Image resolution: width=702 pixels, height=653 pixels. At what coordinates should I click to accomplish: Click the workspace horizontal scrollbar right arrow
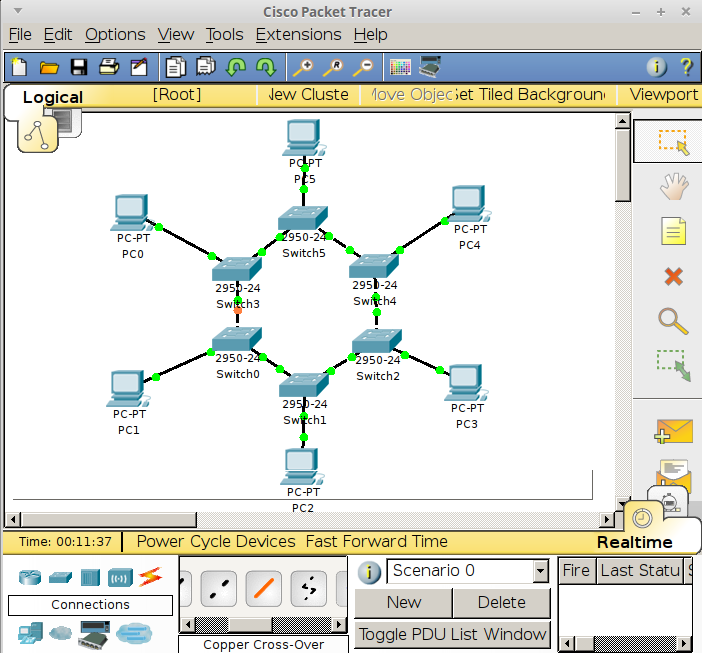coord(607,519)
